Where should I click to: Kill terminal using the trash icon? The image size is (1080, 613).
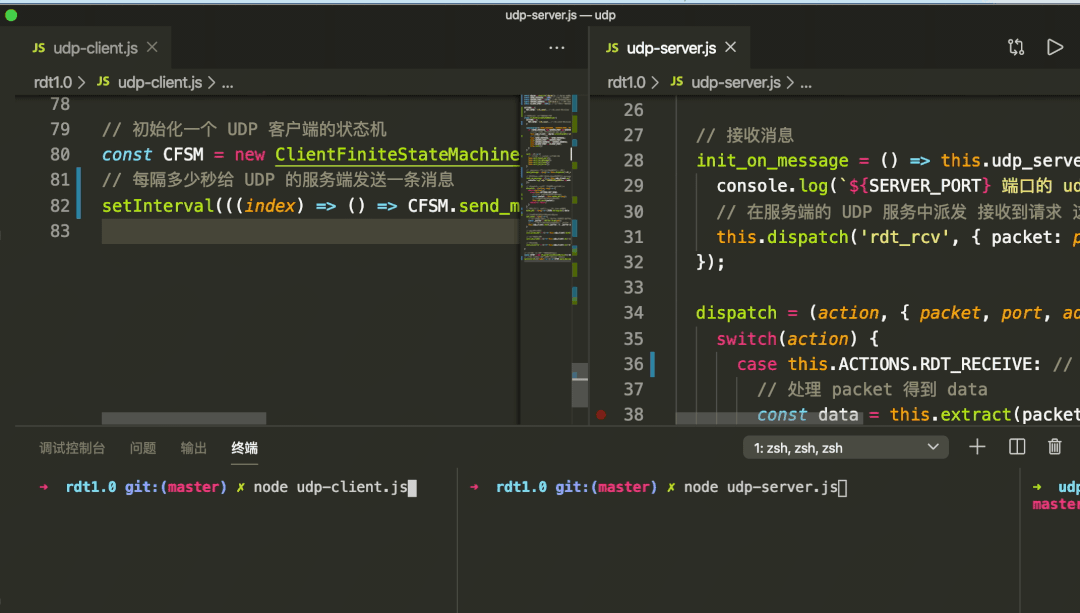pos(1055,447)
